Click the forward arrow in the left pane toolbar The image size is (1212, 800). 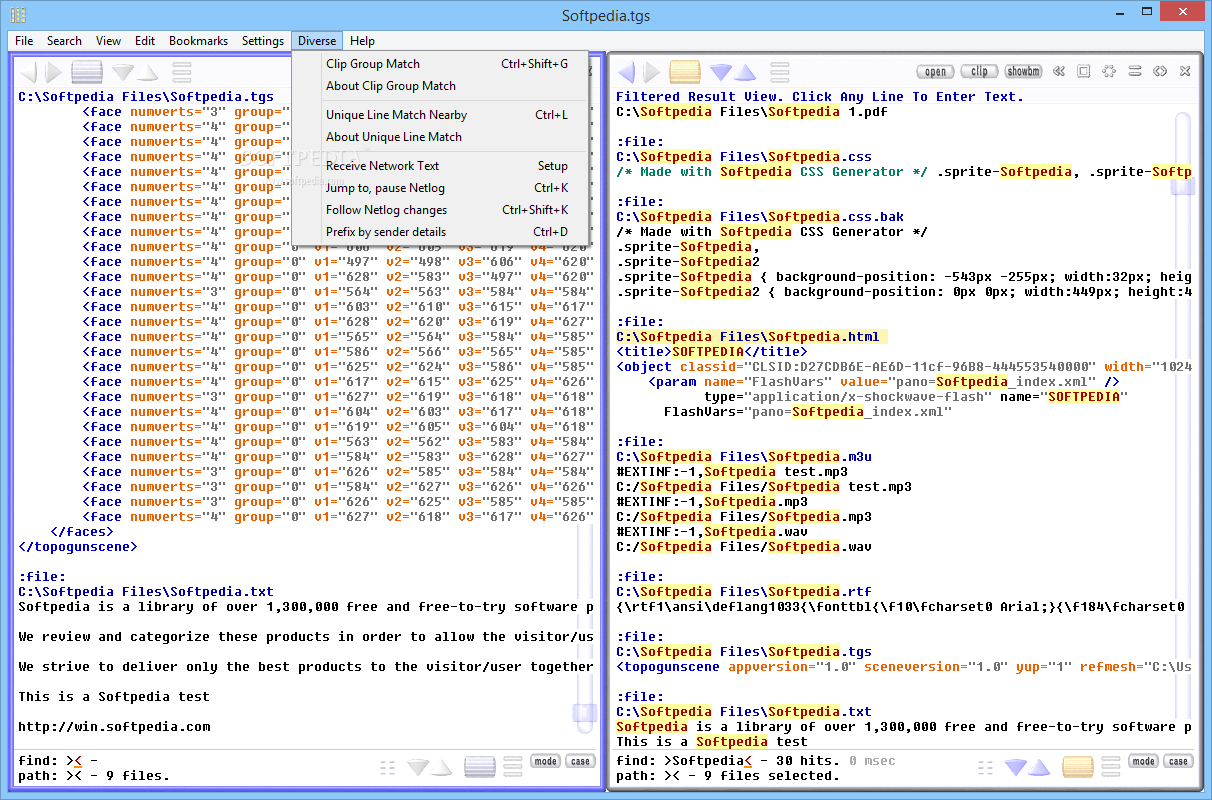tap(54, 72)
